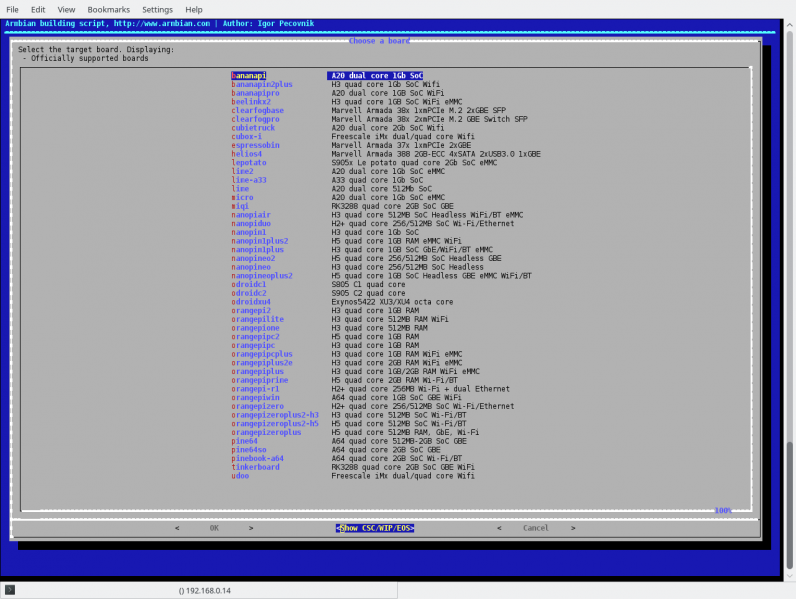Open the Settings menu
This screenshot has width=796, height=599.
(157, 9)
